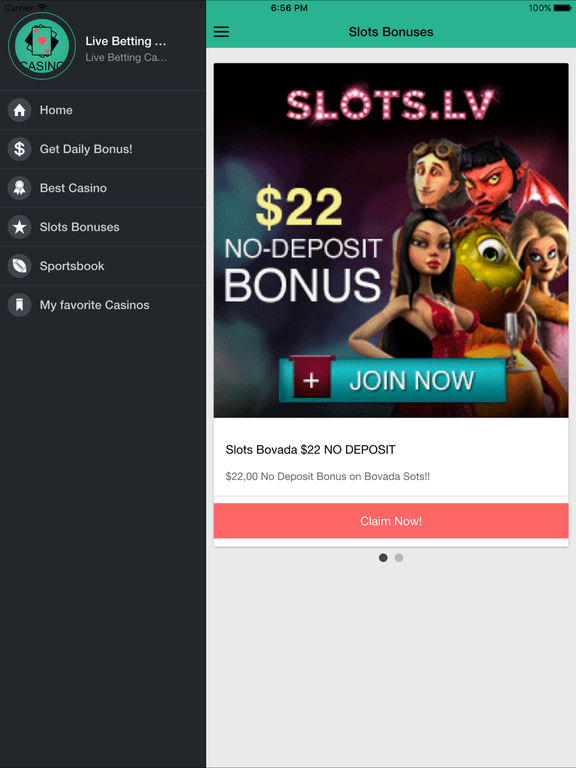Click the bookmark favorite Casinos icon

(x=20, y=305)
